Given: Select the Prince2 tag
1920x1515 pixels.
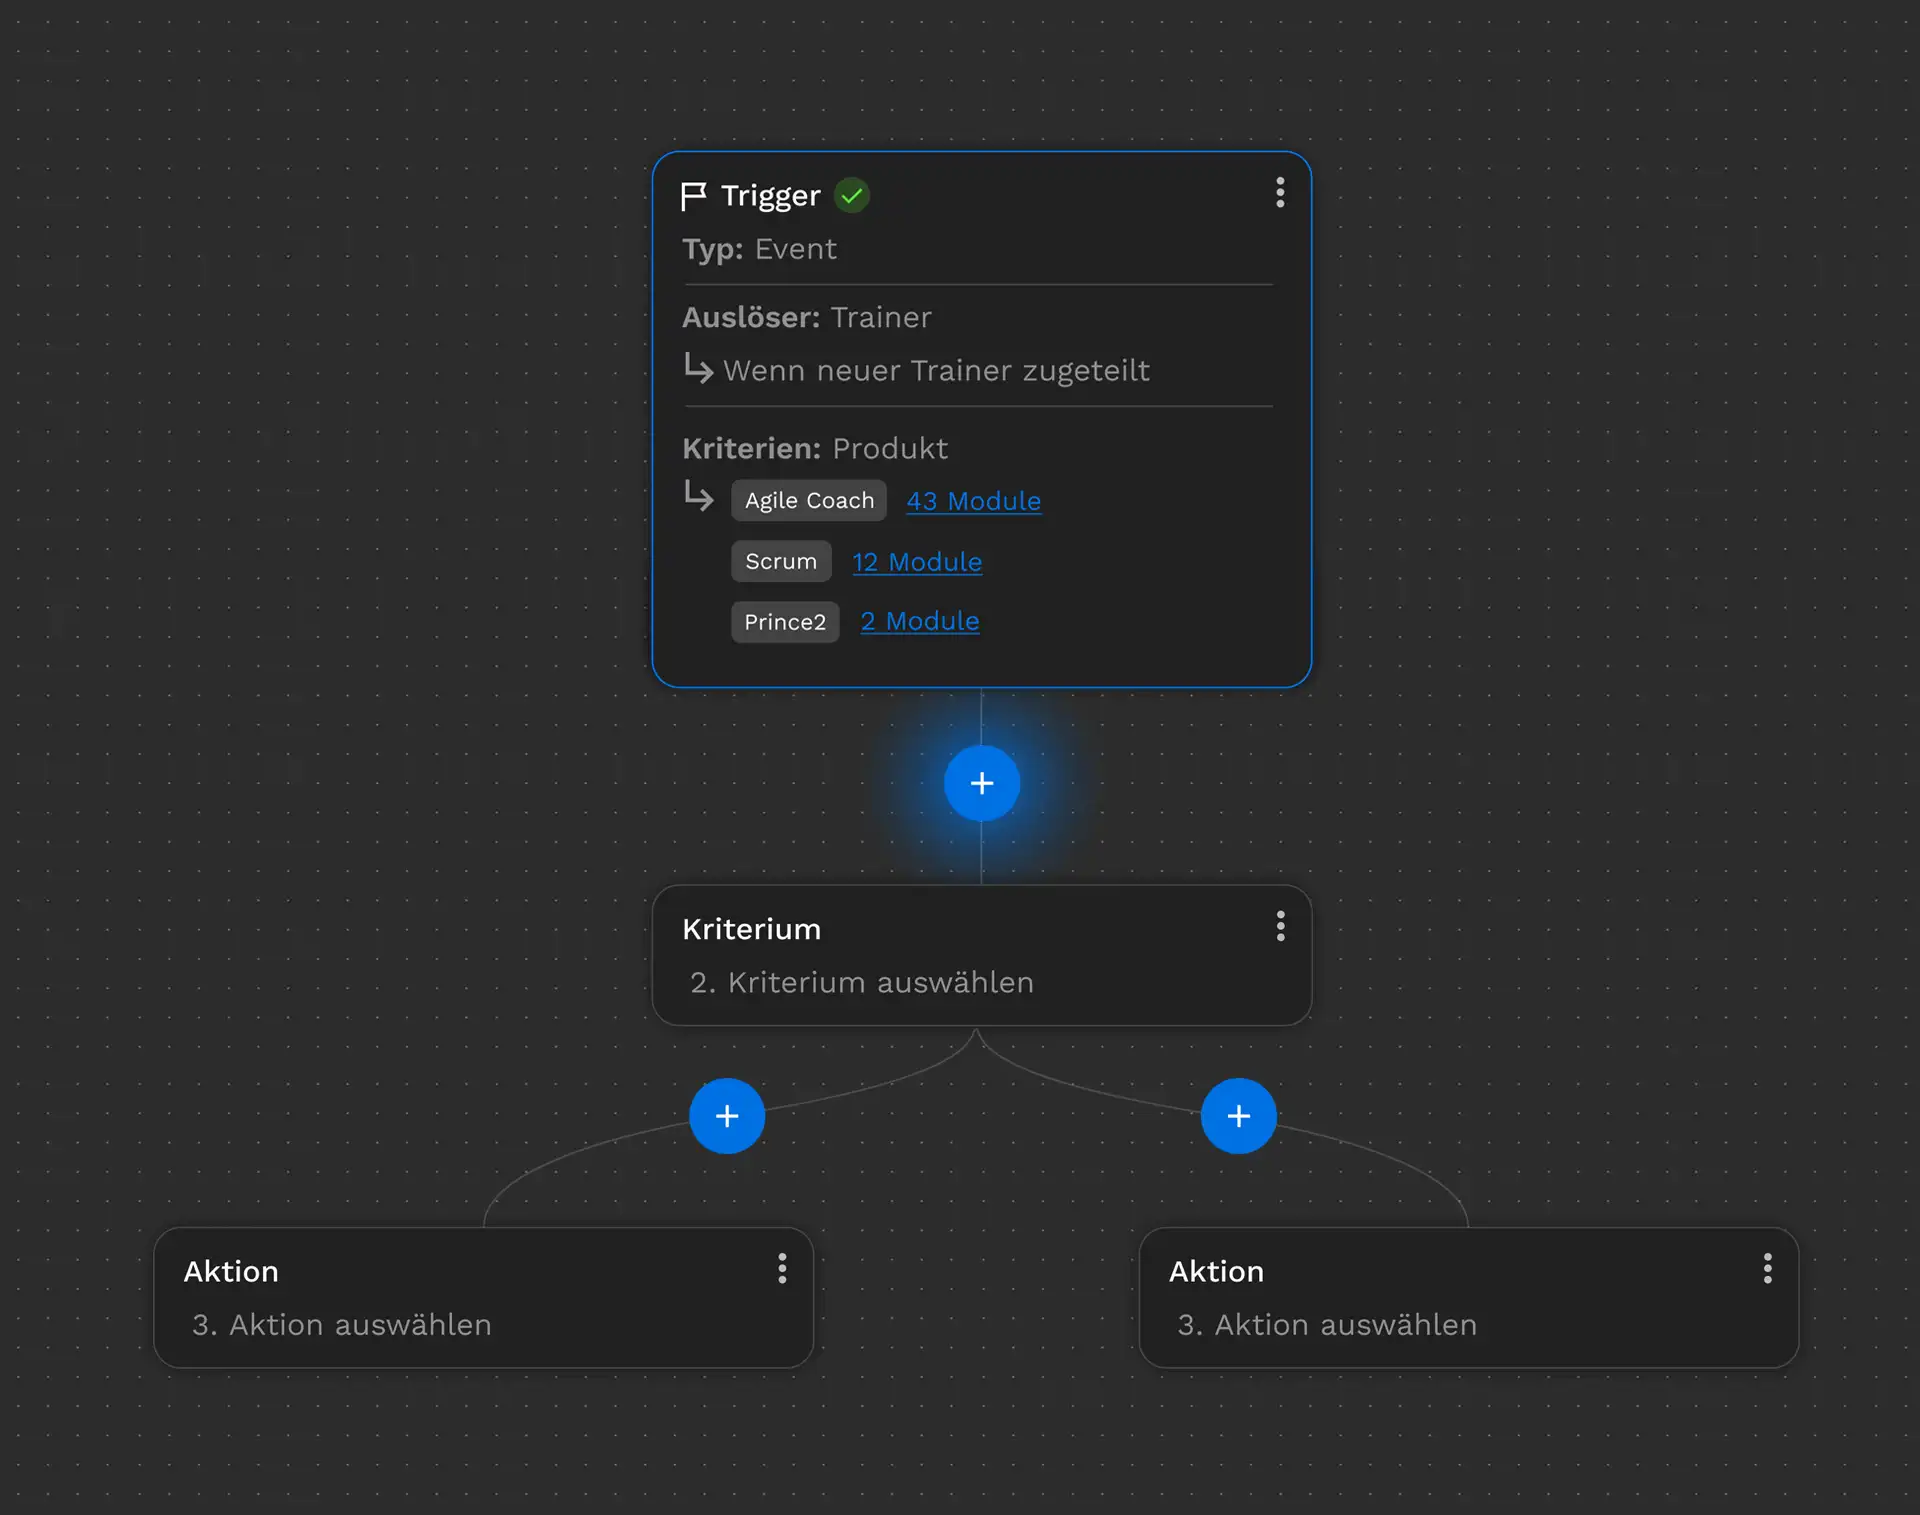Looking at the screenshot, I should pyautogui.click(x=785, y=622).
